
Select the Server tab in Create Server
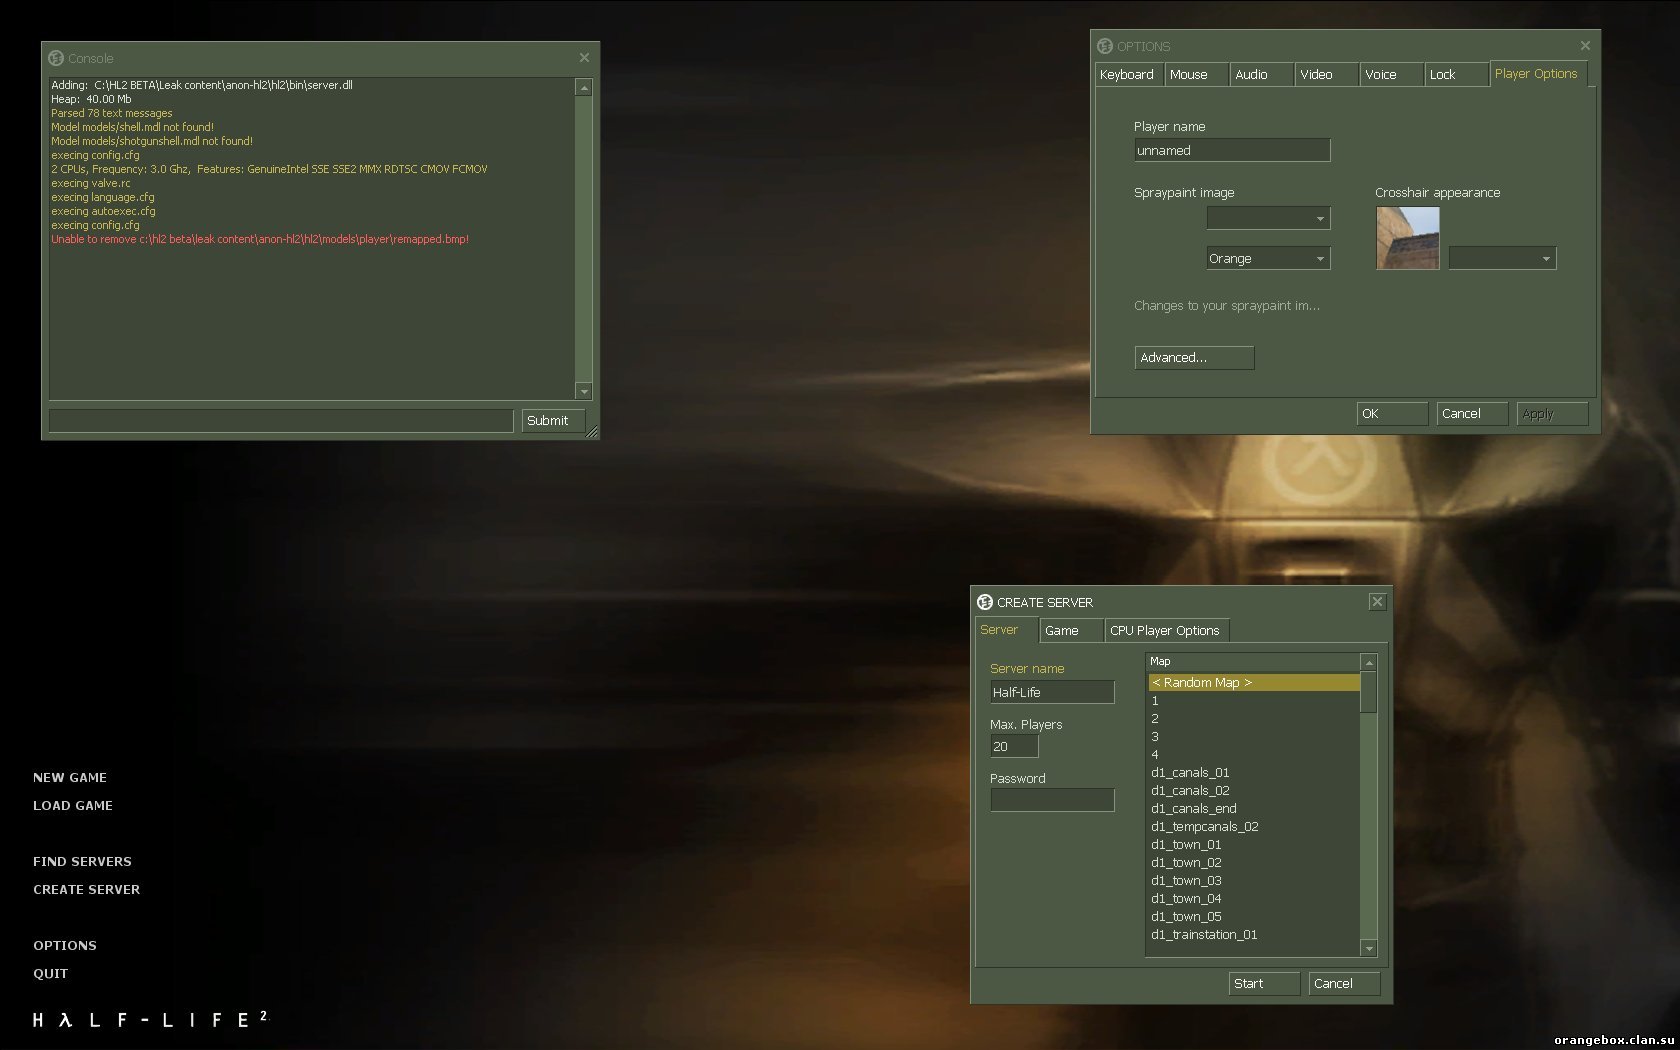point(1005,630)
